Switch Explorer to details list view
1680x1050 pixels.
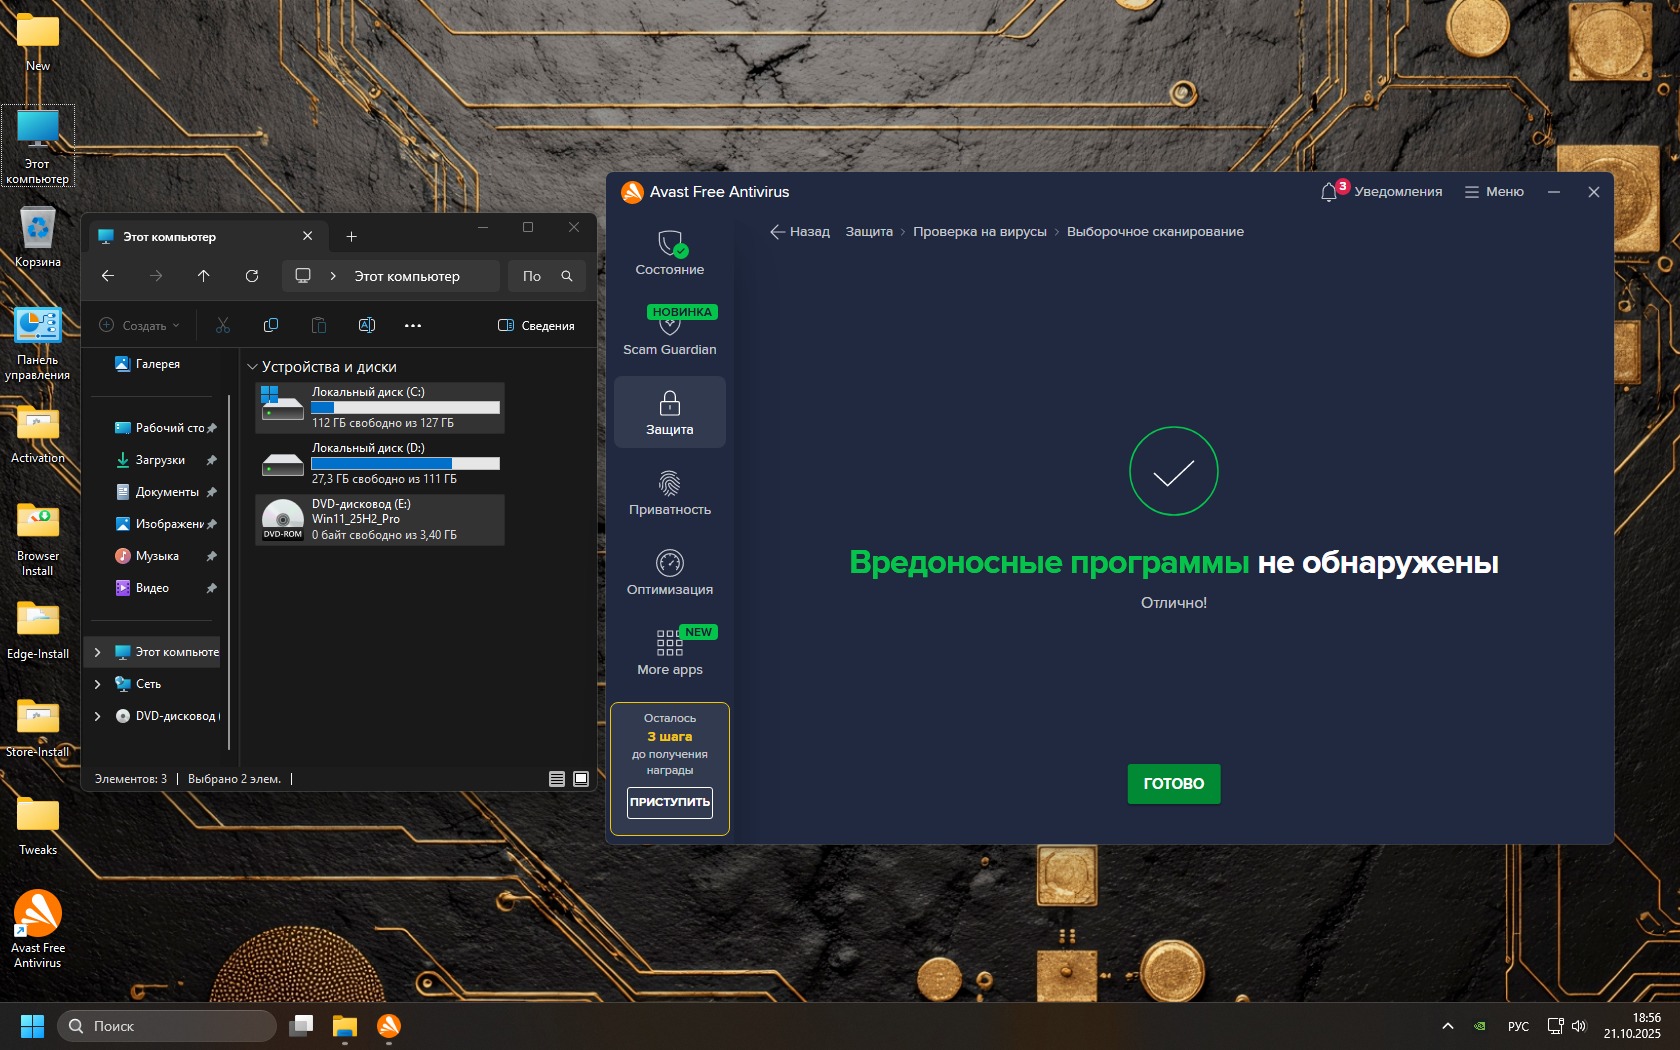557,779
